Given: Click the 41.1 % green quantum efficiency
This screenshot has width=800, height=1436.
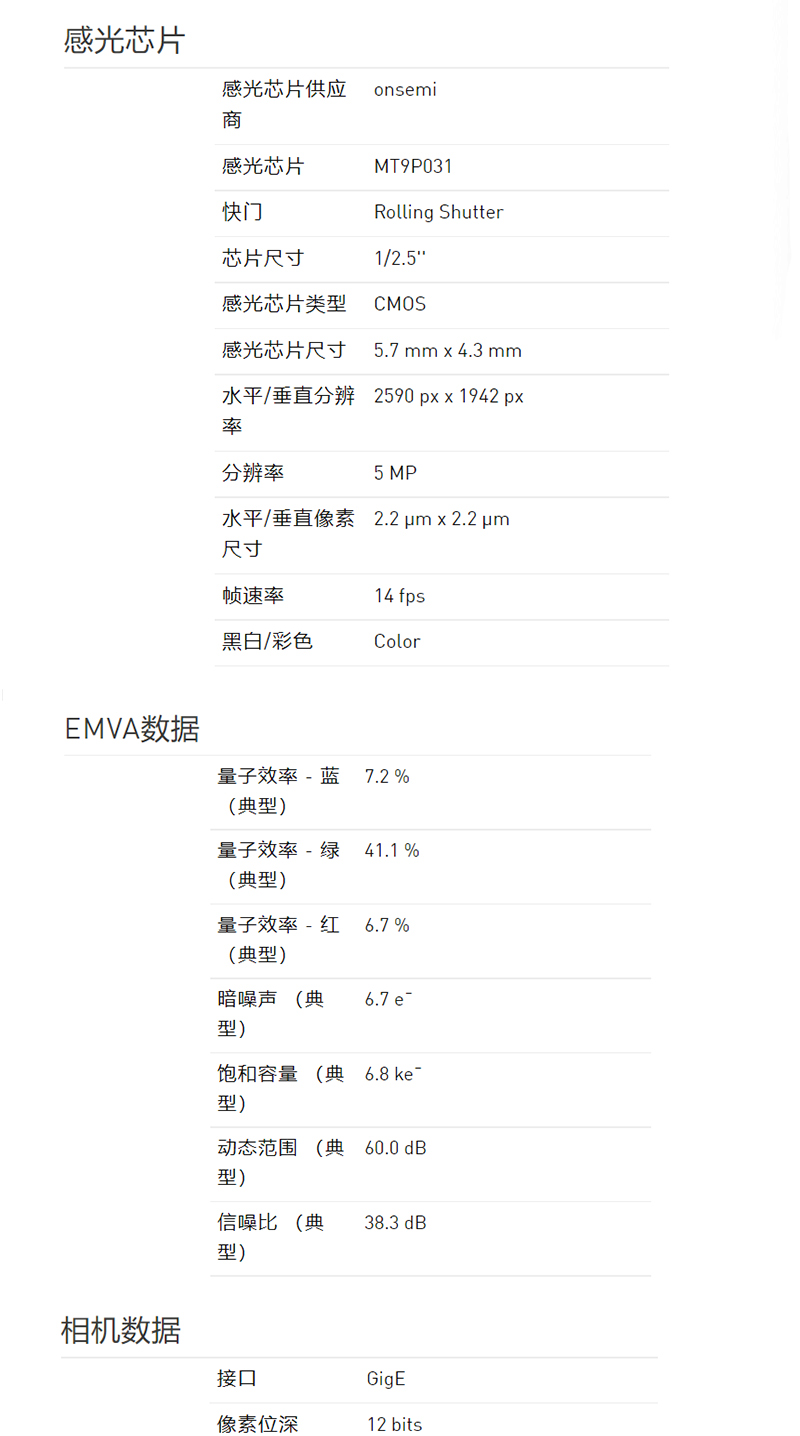Looking at the screenshot, I should pyautogui.click(x=392, y=851).
